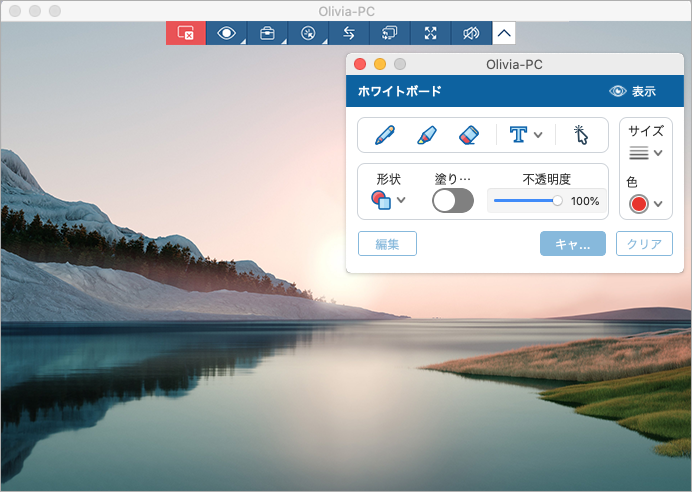The width and height of the screenshot is (692, 492).
Task: Open the 色 color dropdown
Action: (646, 204)
